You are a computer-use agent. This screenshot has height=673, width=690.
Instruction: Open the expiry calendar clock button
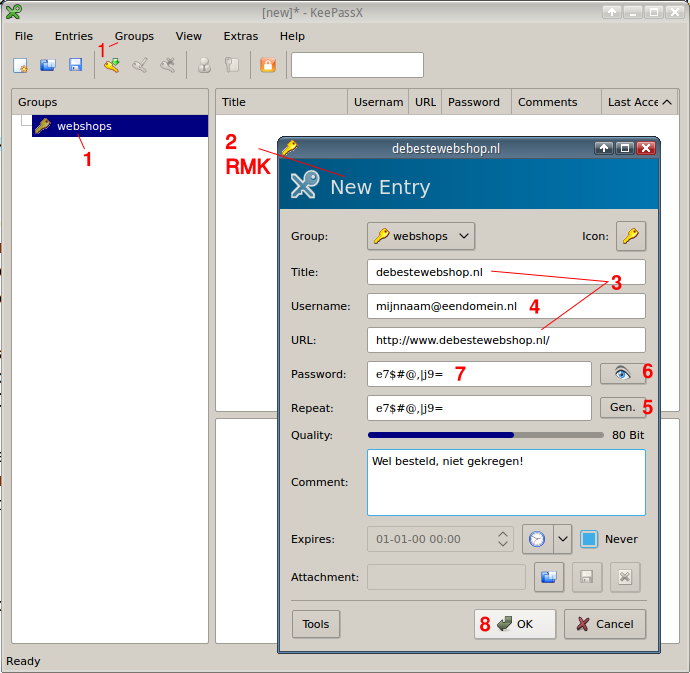[x=537, y=539]
